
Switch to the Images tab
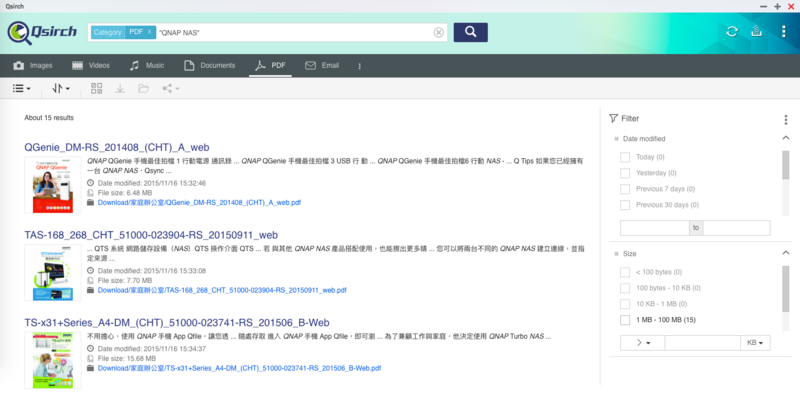33,65
